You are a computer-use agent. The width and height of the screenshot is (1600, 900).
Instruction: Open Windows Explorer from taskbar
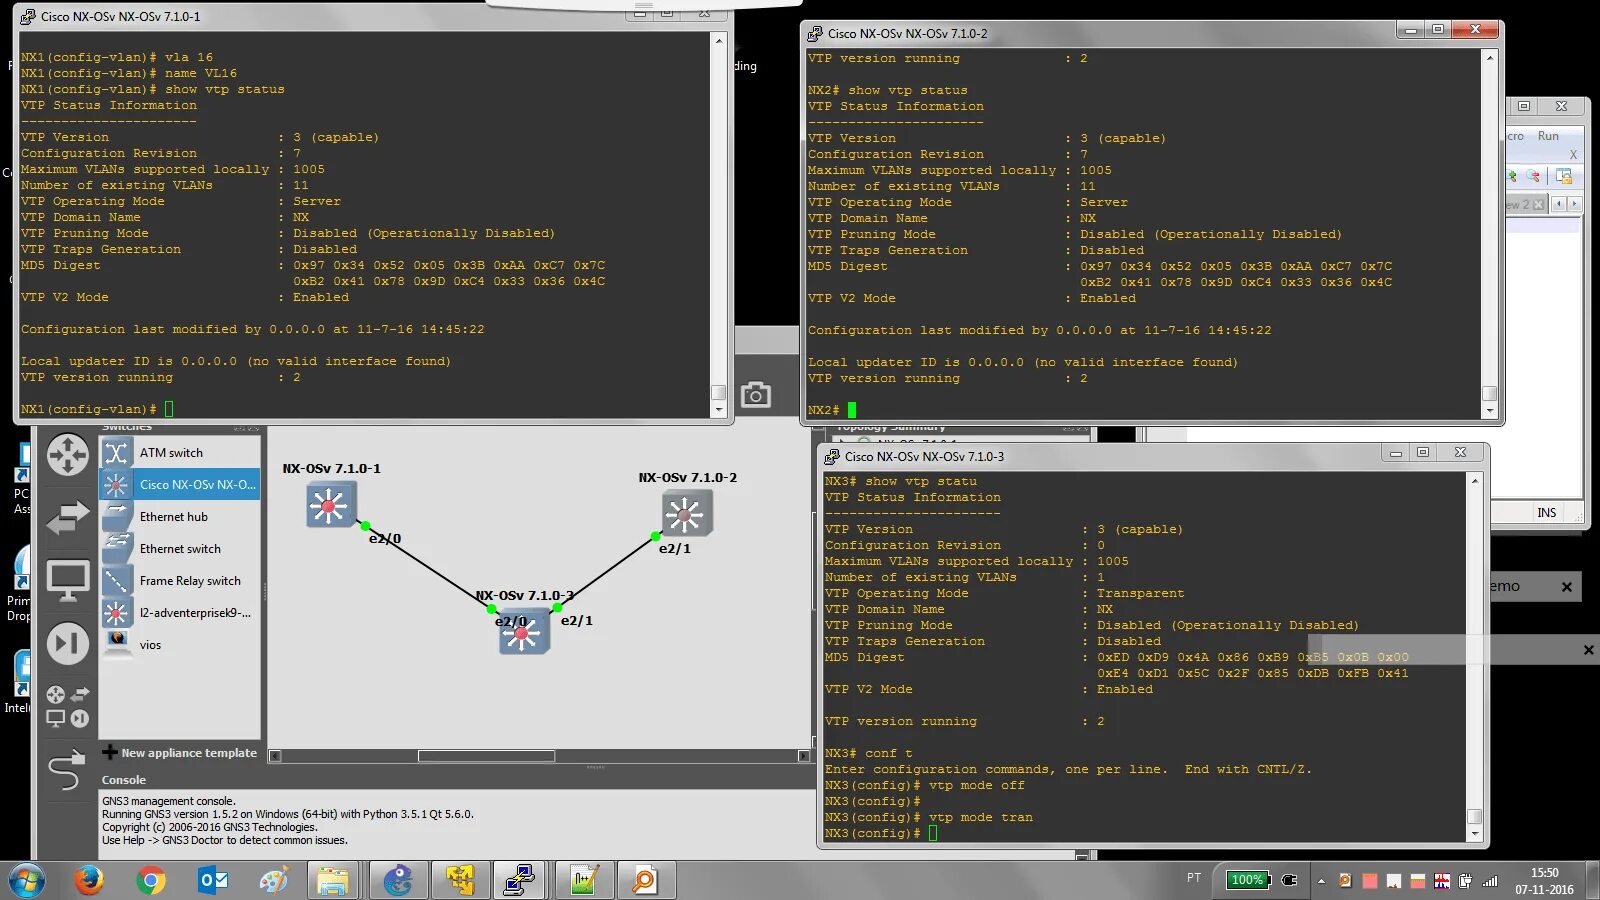pos(333,881)
